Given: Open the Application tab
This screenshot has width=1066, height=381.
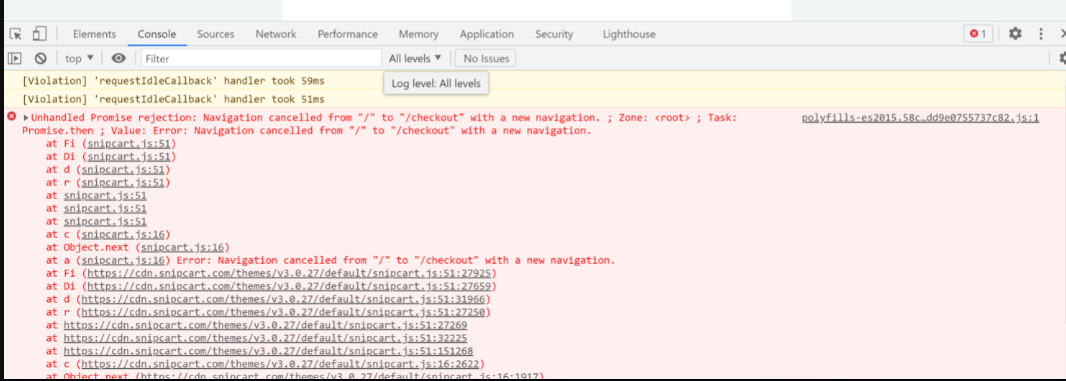Looking at the screenshot, I should pyautogui.click(x=487, y=34).
